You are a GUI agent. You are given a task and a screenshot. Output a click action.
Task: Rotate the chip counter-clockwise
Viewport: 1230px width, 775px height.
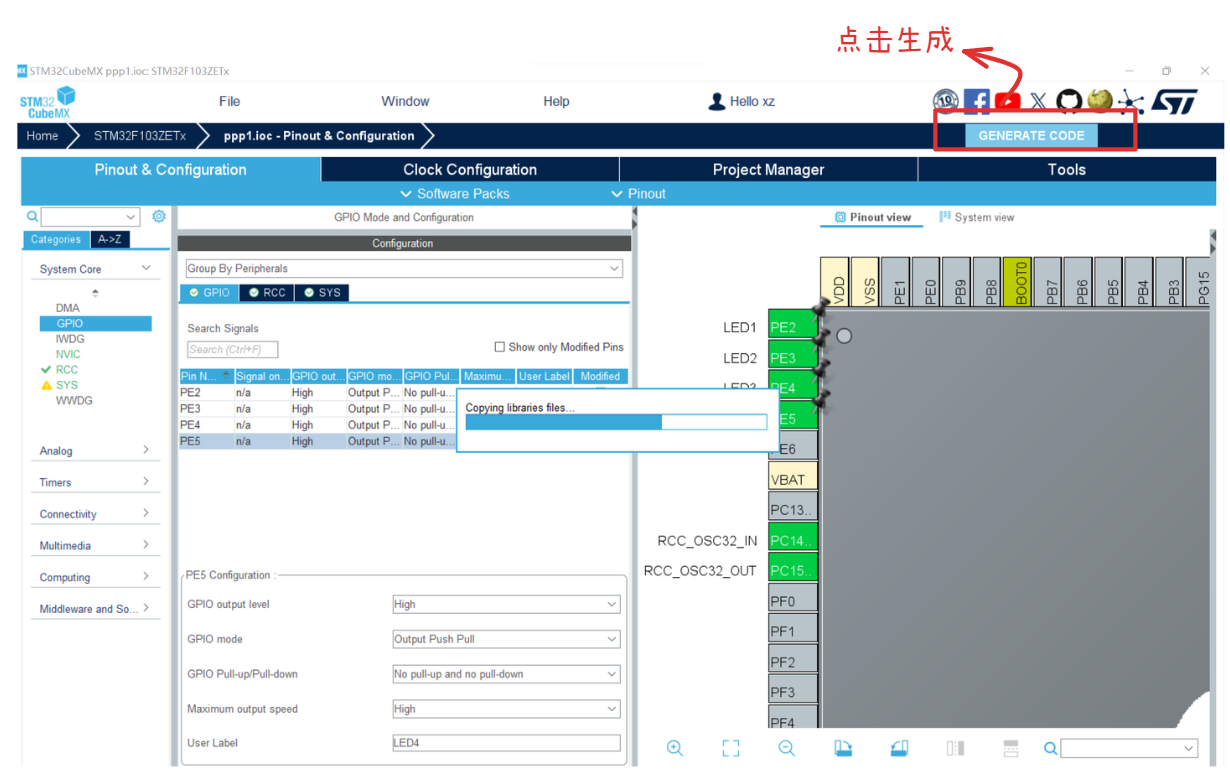pos(899,748)
